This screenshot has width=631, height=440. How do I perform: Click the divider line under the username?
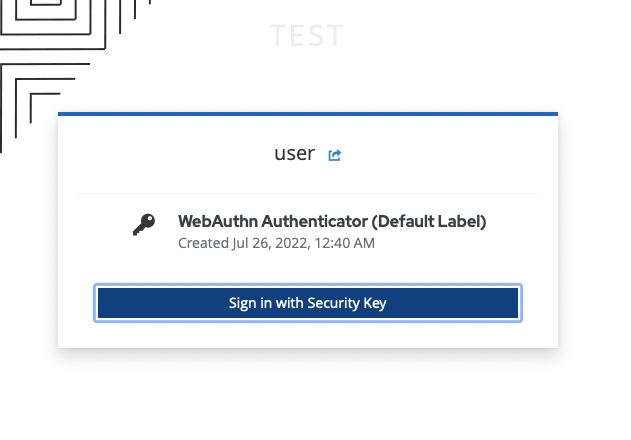[x=307, y=193]
